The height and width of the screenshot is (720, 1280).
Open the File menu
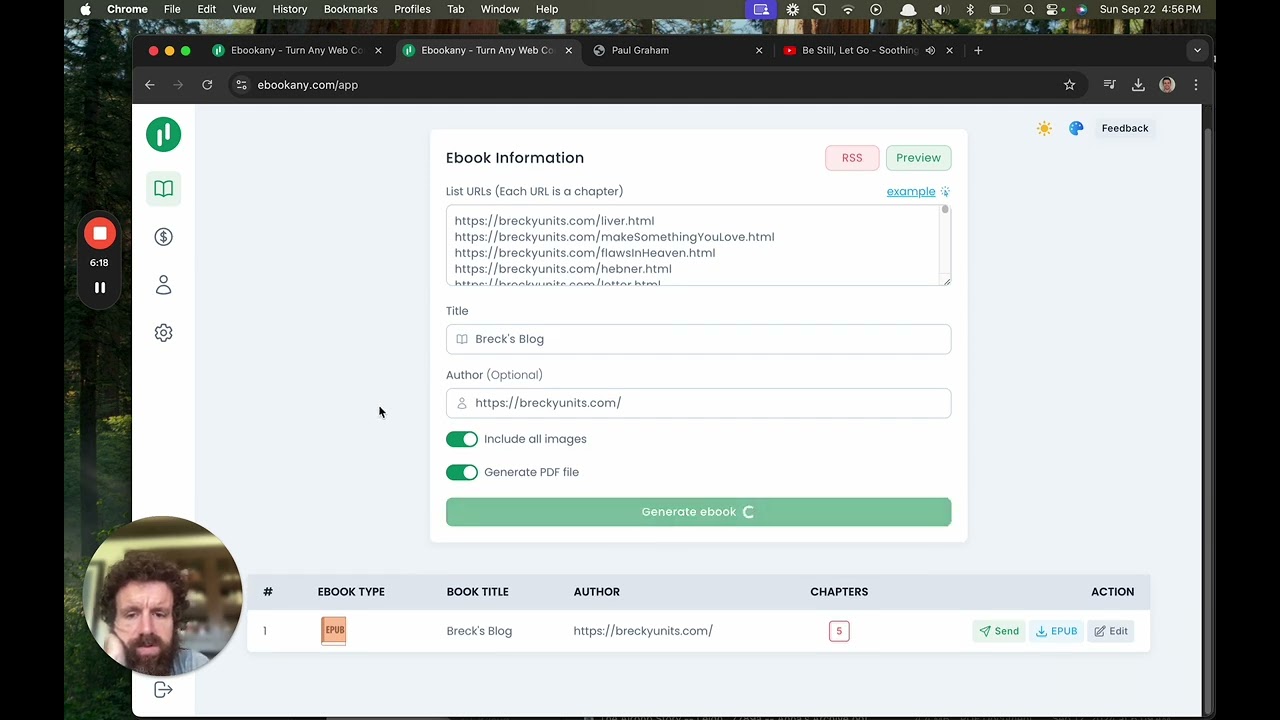pyautogui.click(x=172, y=9)
